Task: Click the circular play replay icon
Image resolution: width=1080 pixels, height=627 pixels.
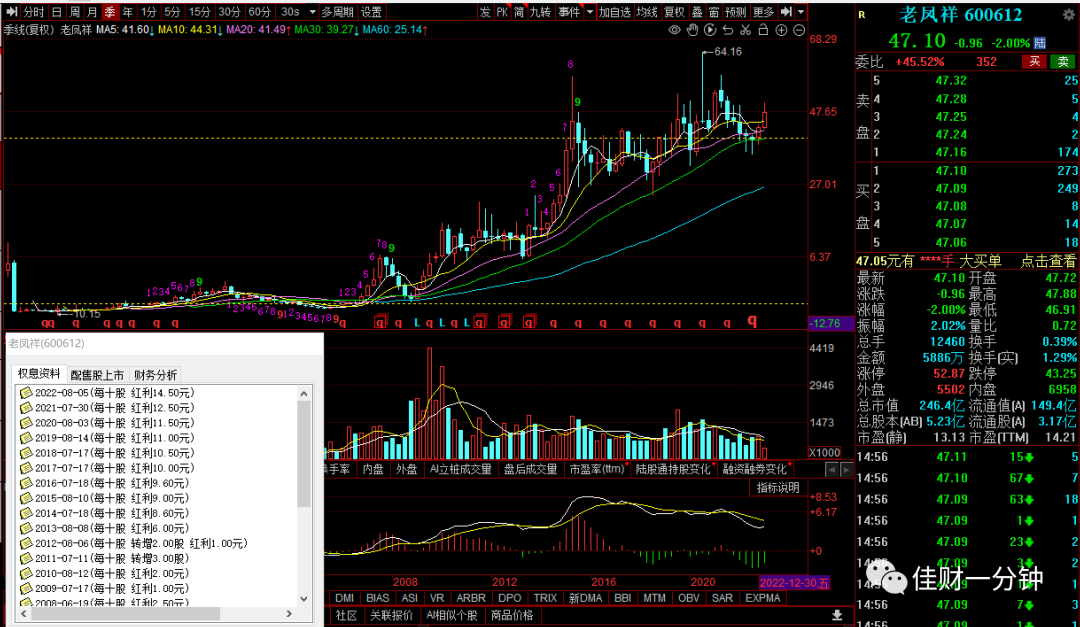Action: [710, 30]
